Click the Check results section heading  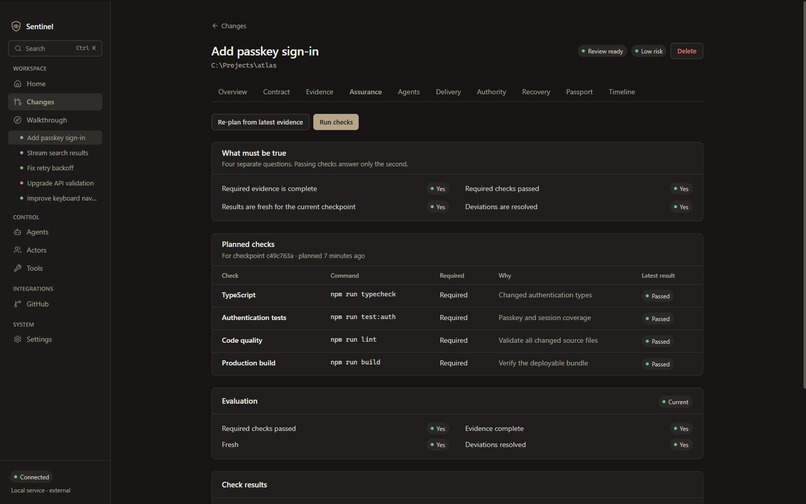click(x=244, y=485)
